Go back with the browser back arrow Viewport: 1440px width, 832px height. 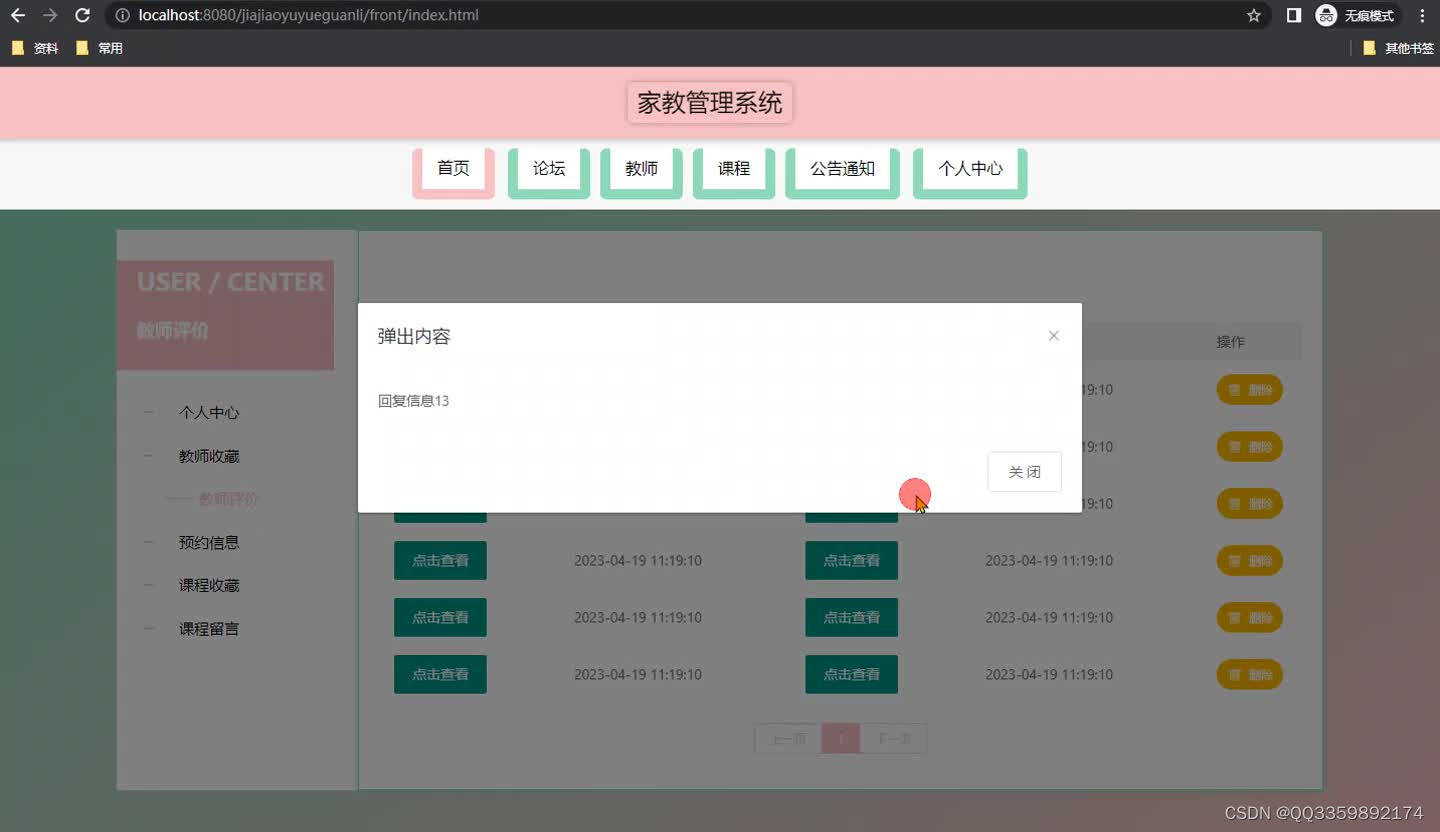click(x=18, y=16)
